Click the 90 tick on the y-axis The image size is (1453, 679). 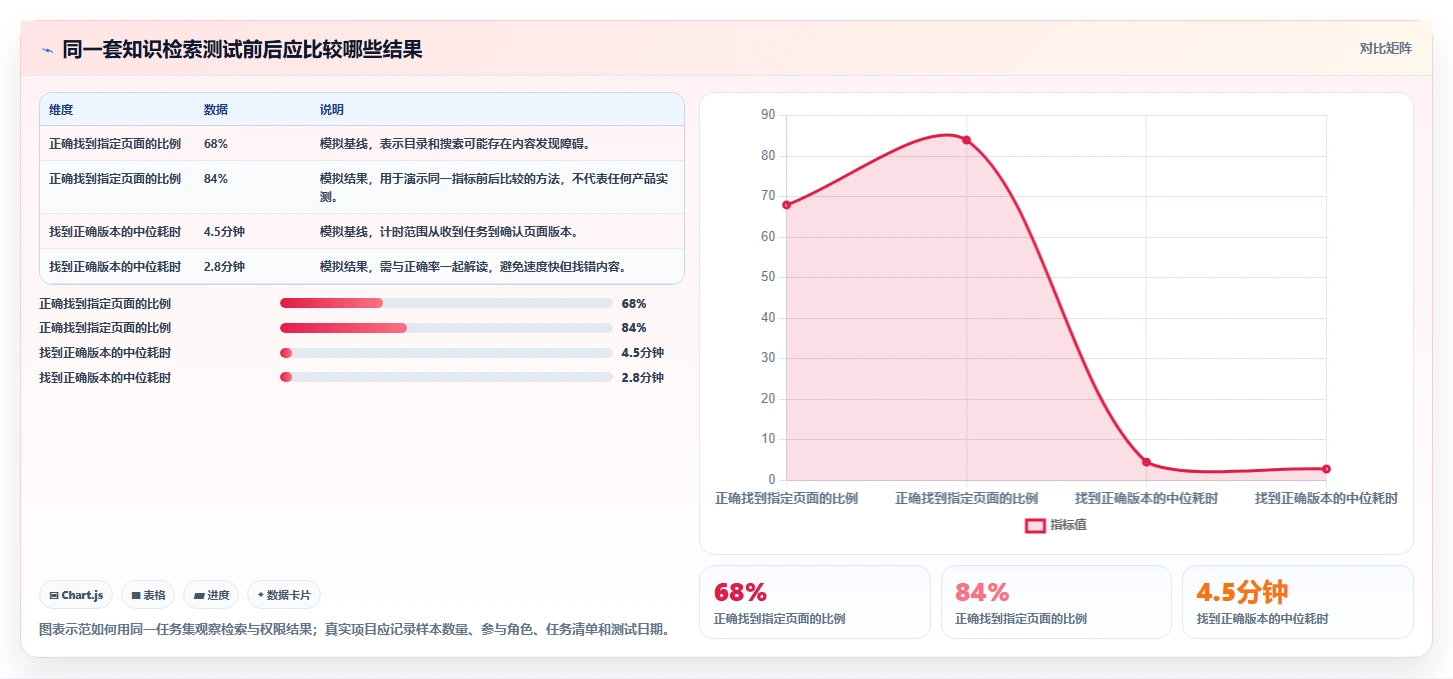[768, 115]
